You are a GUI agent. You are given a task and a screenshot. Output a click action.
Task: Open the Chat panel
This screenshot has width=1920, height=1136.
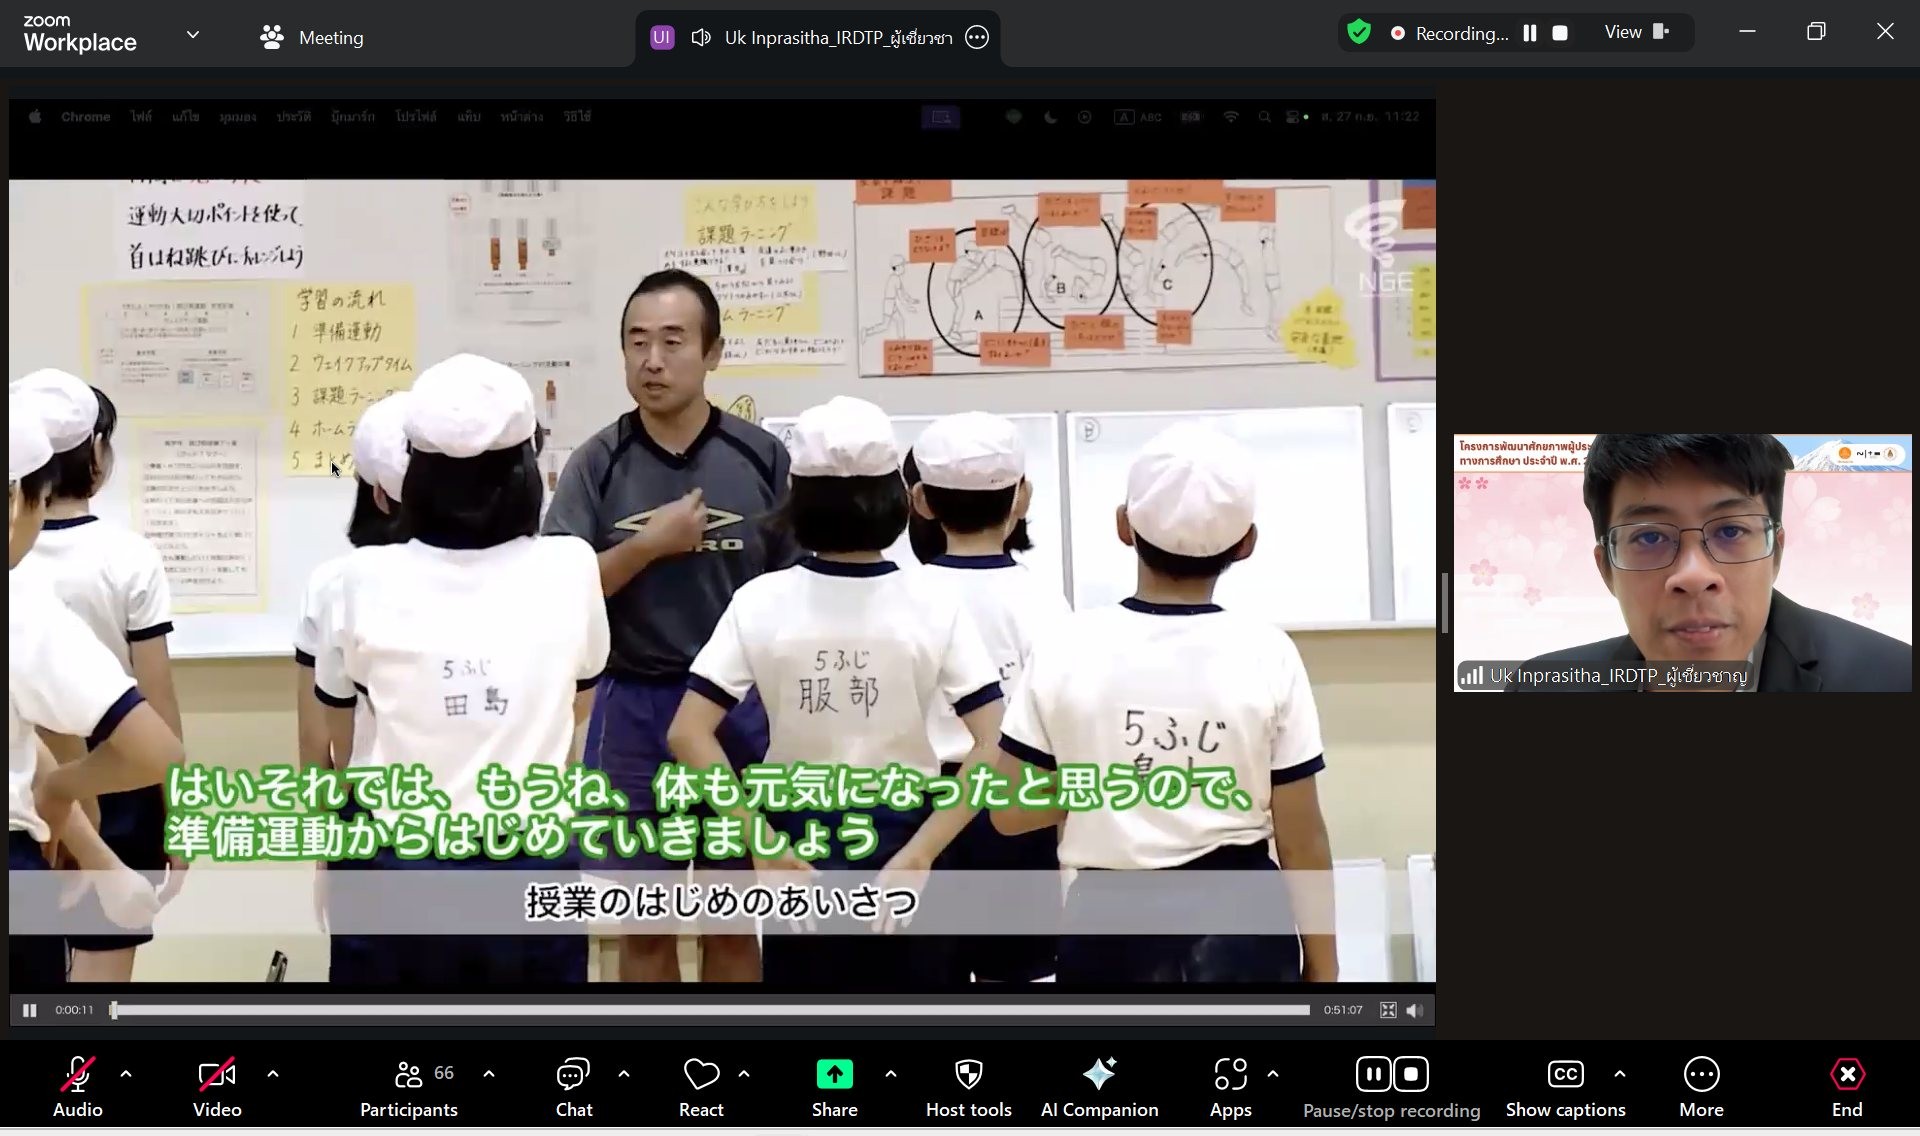(573, 1086)
